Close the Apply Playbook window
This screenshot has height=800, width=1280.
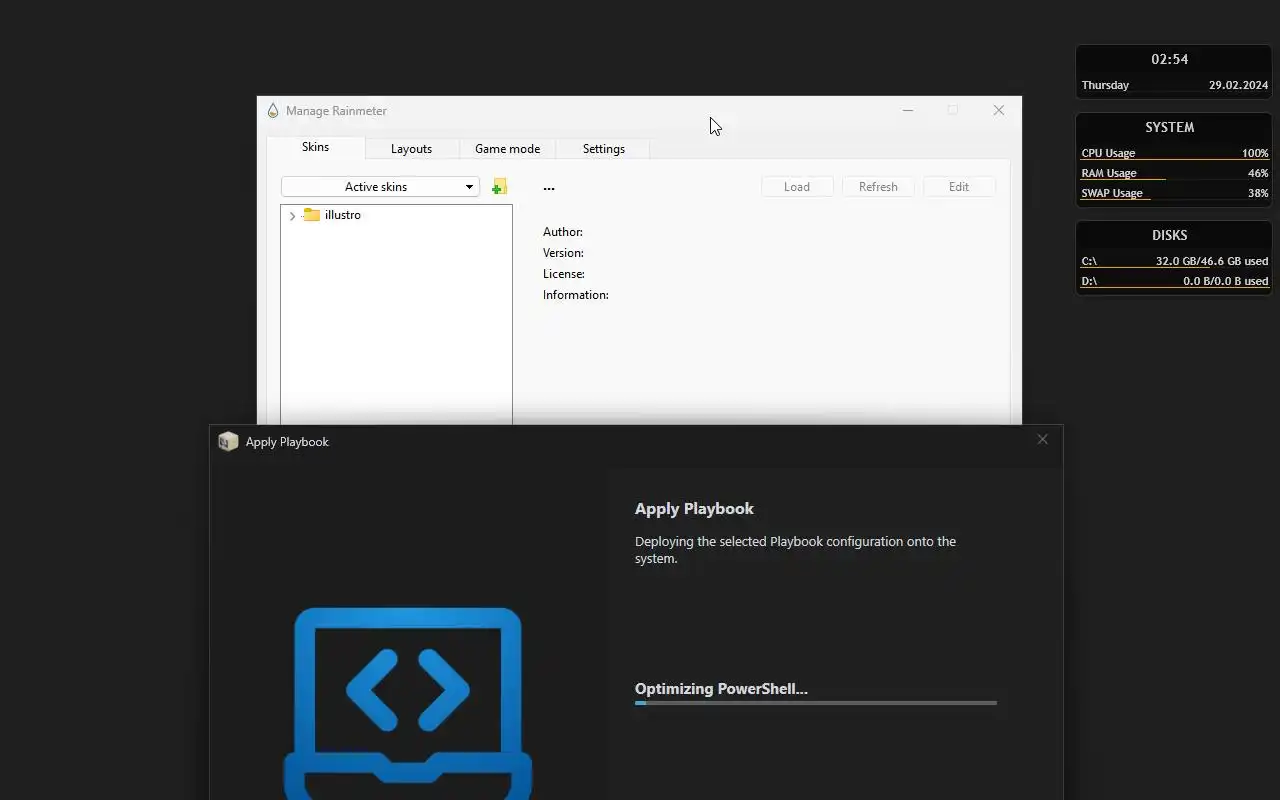coord(1042,439)
